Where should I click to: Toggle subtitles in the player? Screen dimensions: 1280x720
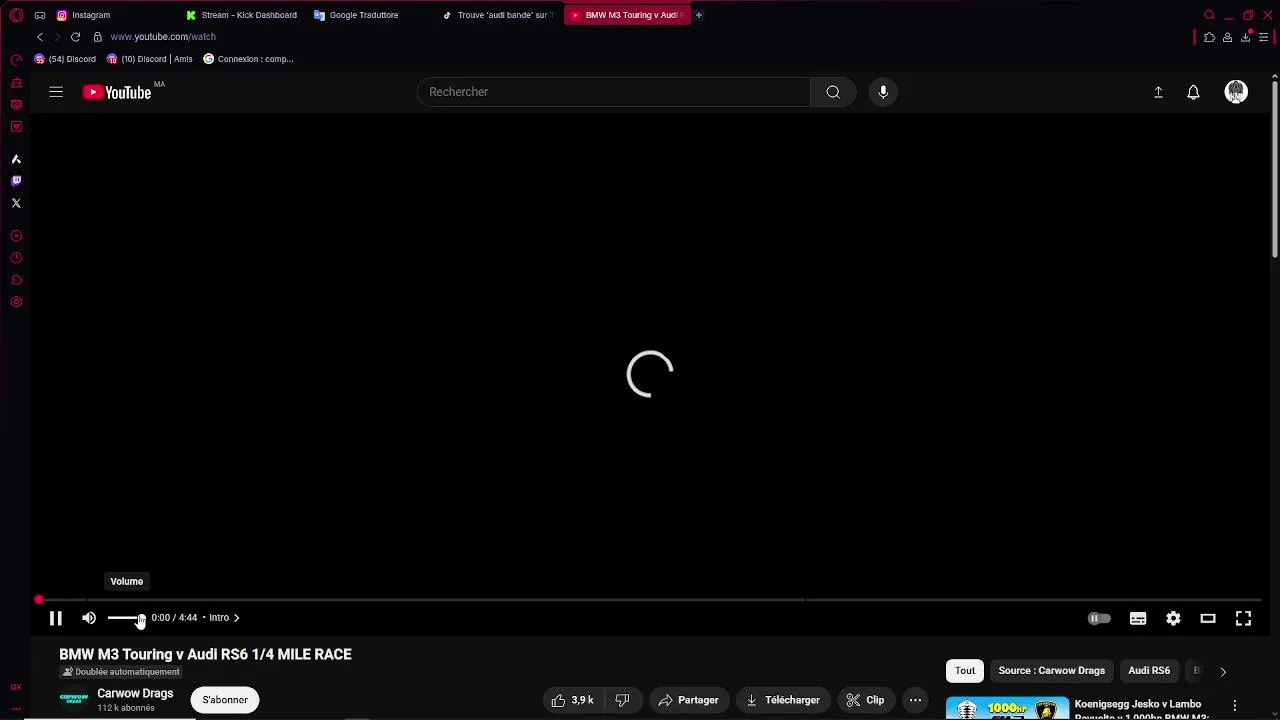click(1138, 618)
